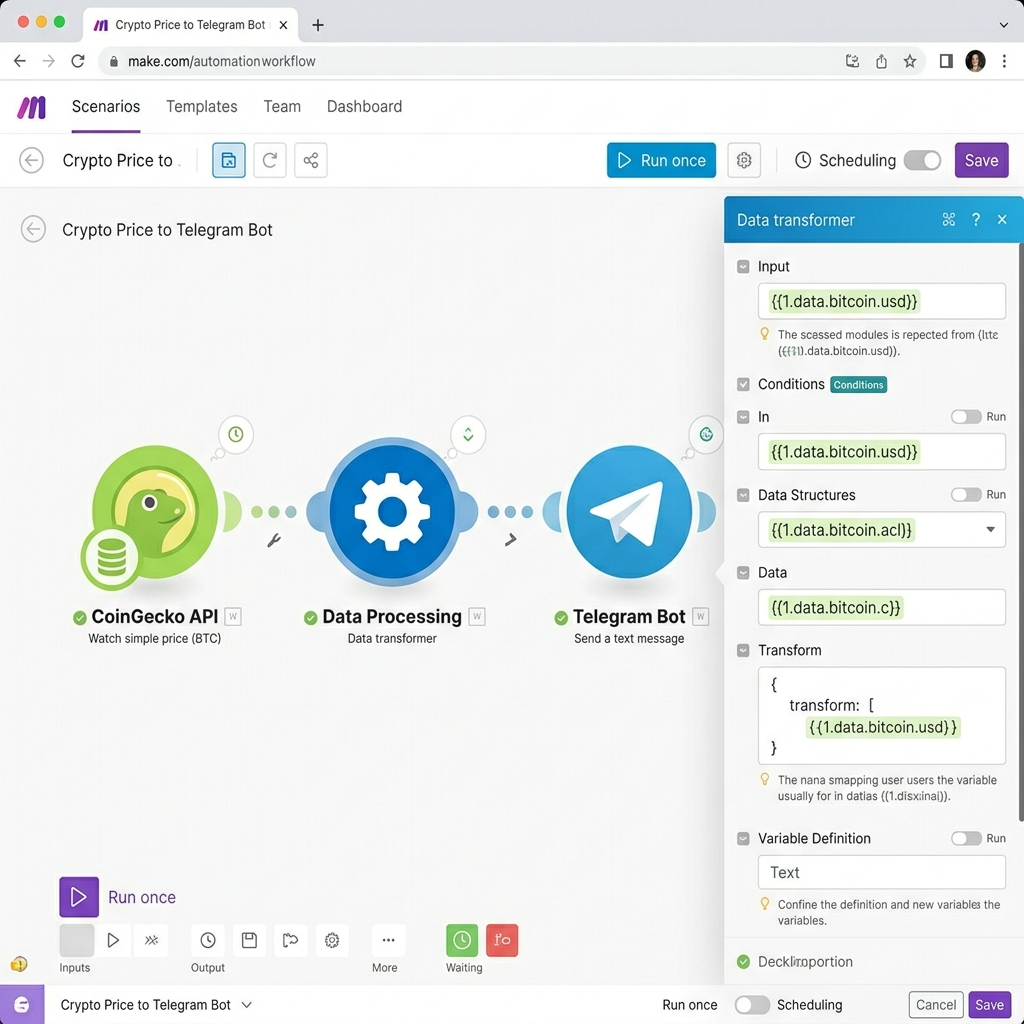Open the Crypto Price to Telegram Bot dropdown
Viewport: 1024px width, 1024px height.
coord(156,1004)
